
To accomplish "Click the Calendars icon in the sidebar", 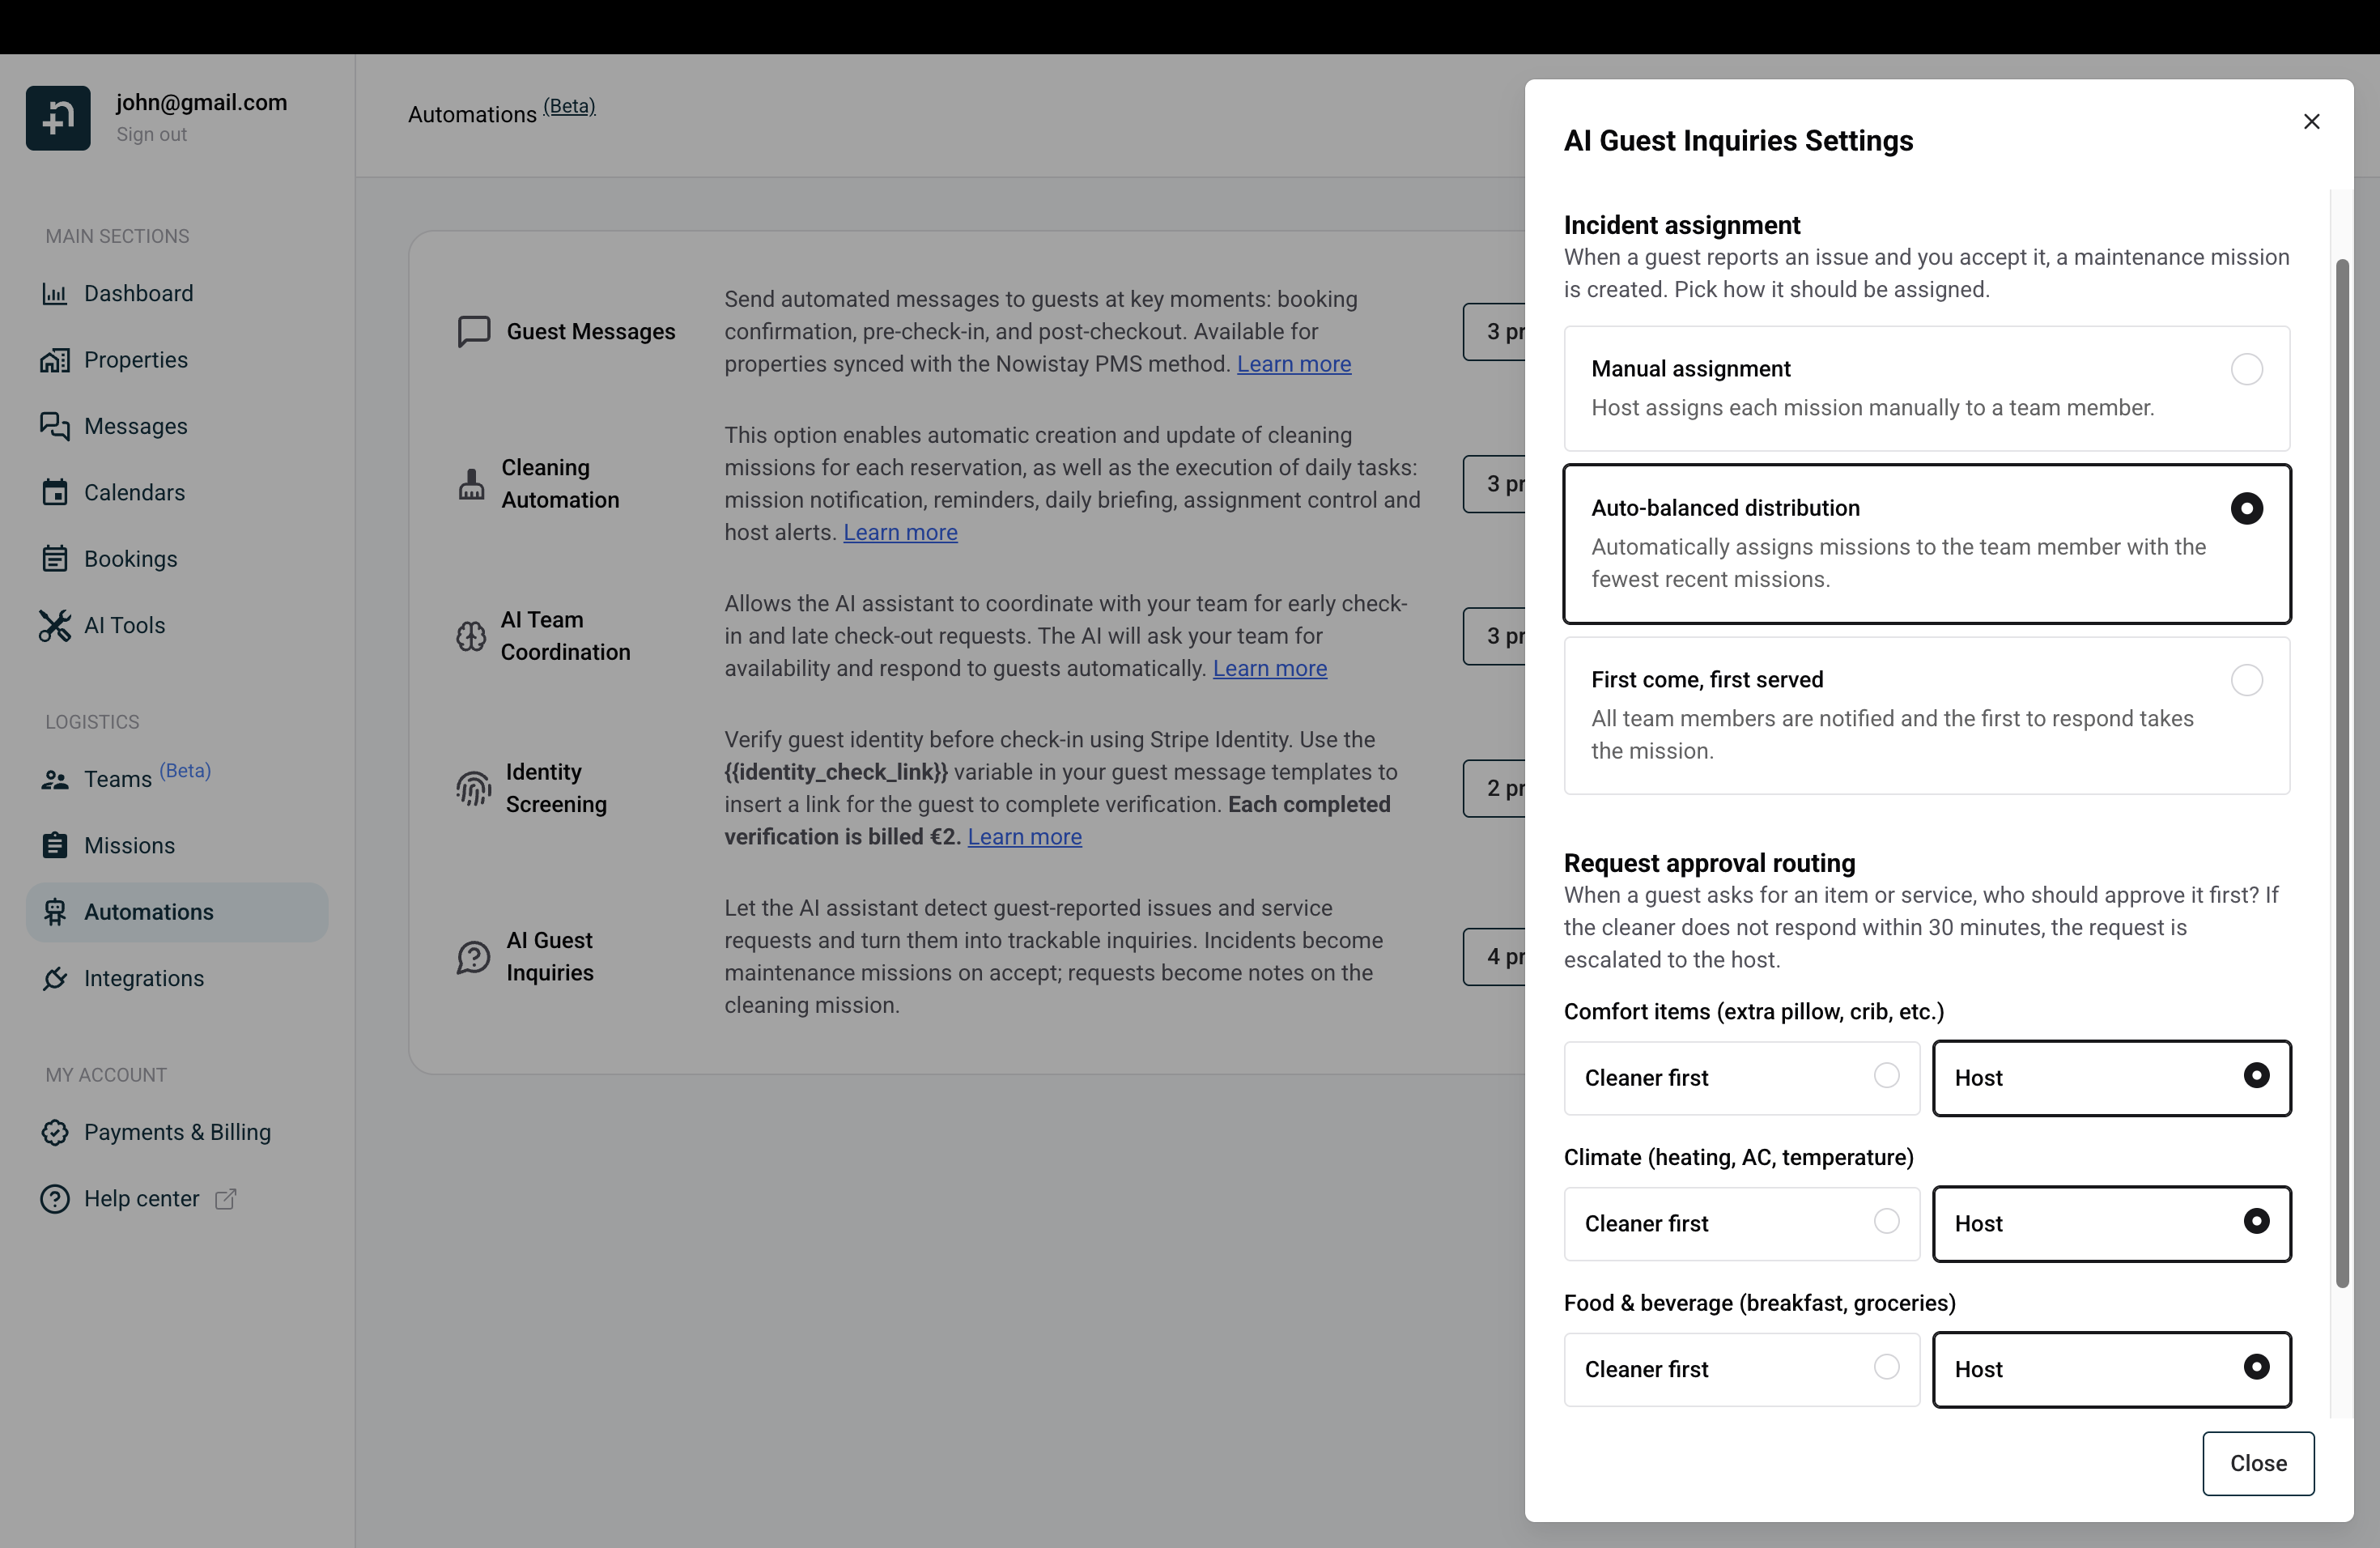I will [55, 492].
